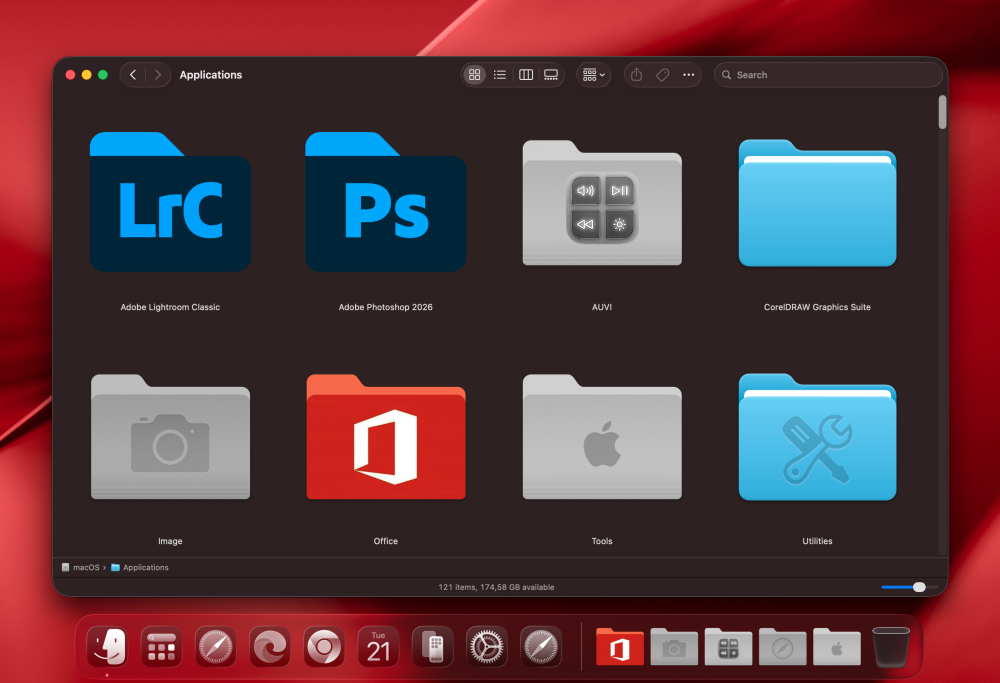This screenshot has height=683, width=1000.
Task: Open the Apple logo folder stack in Dock
Action: pyautogui.click(x=837, y=647)
